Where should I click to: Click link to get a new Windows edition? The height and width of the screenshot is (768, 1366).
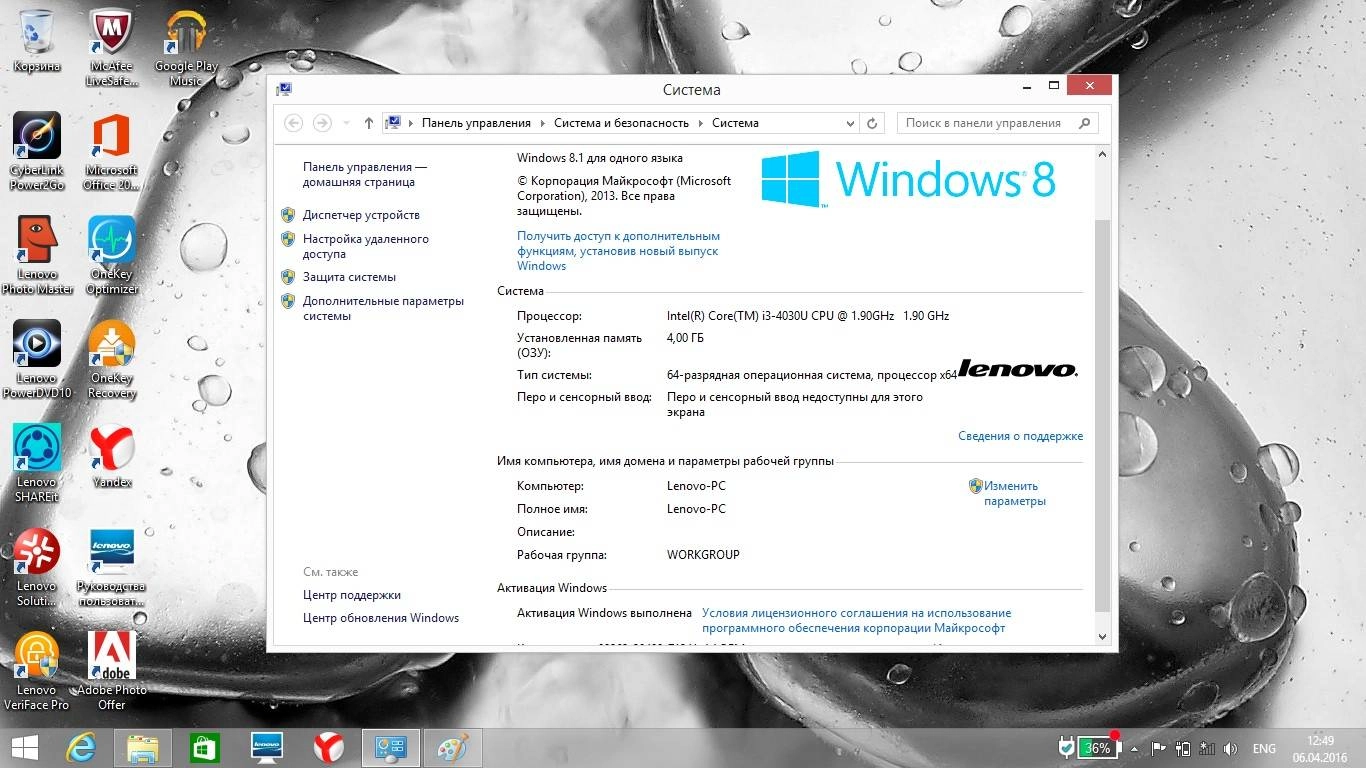point(618,251)
